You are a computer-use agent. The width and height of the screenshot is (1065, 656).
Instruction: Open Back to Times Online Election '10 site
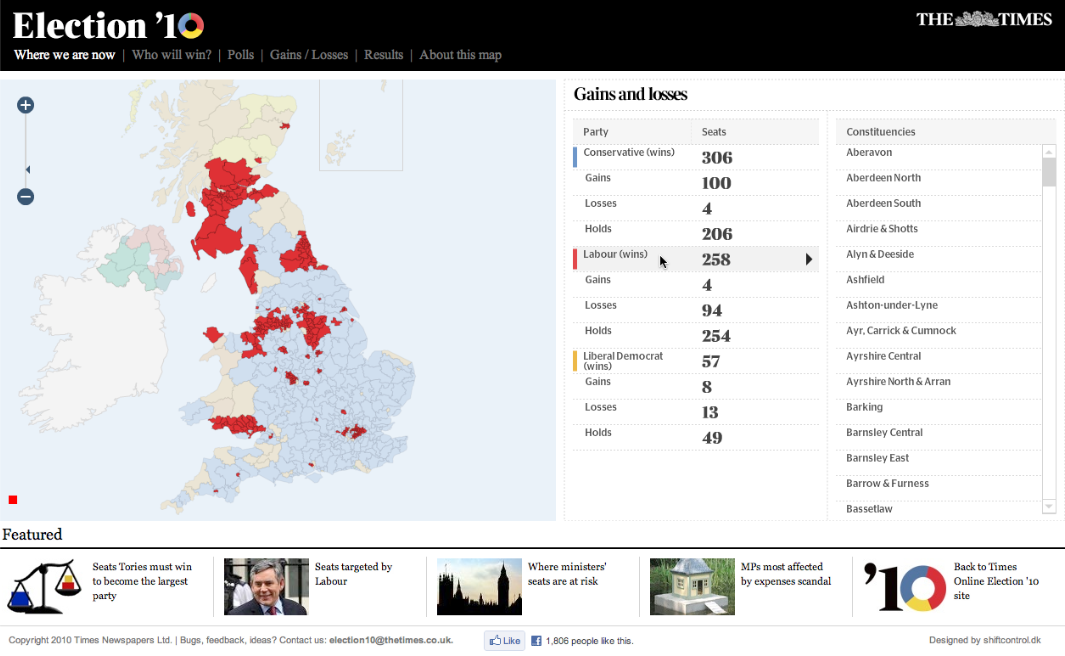click(x=996, y=581)
